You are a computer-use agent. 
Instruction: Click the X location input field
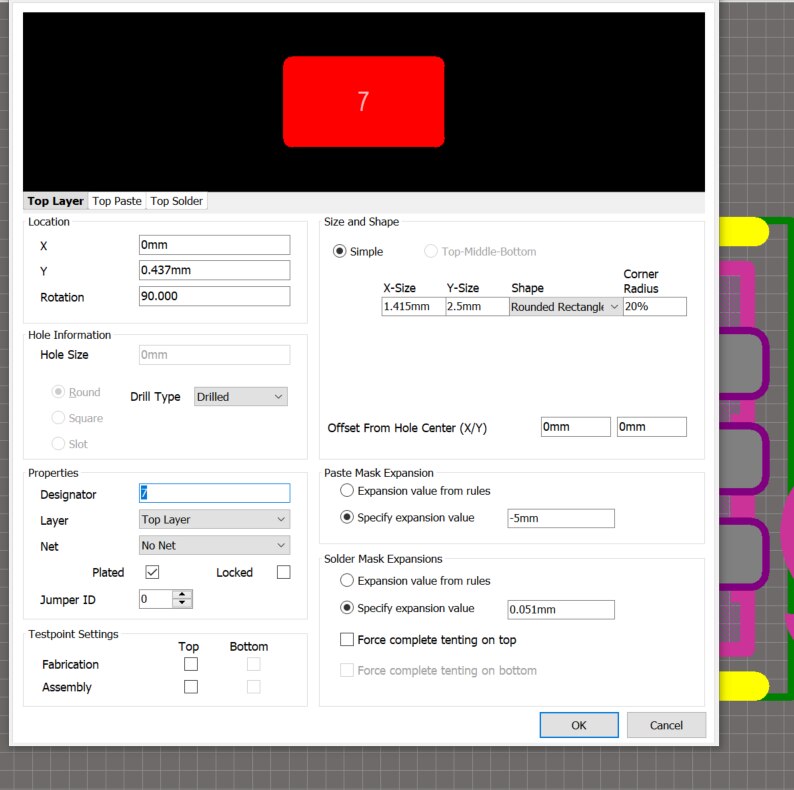pyautogui.click(x=214, y=245)
